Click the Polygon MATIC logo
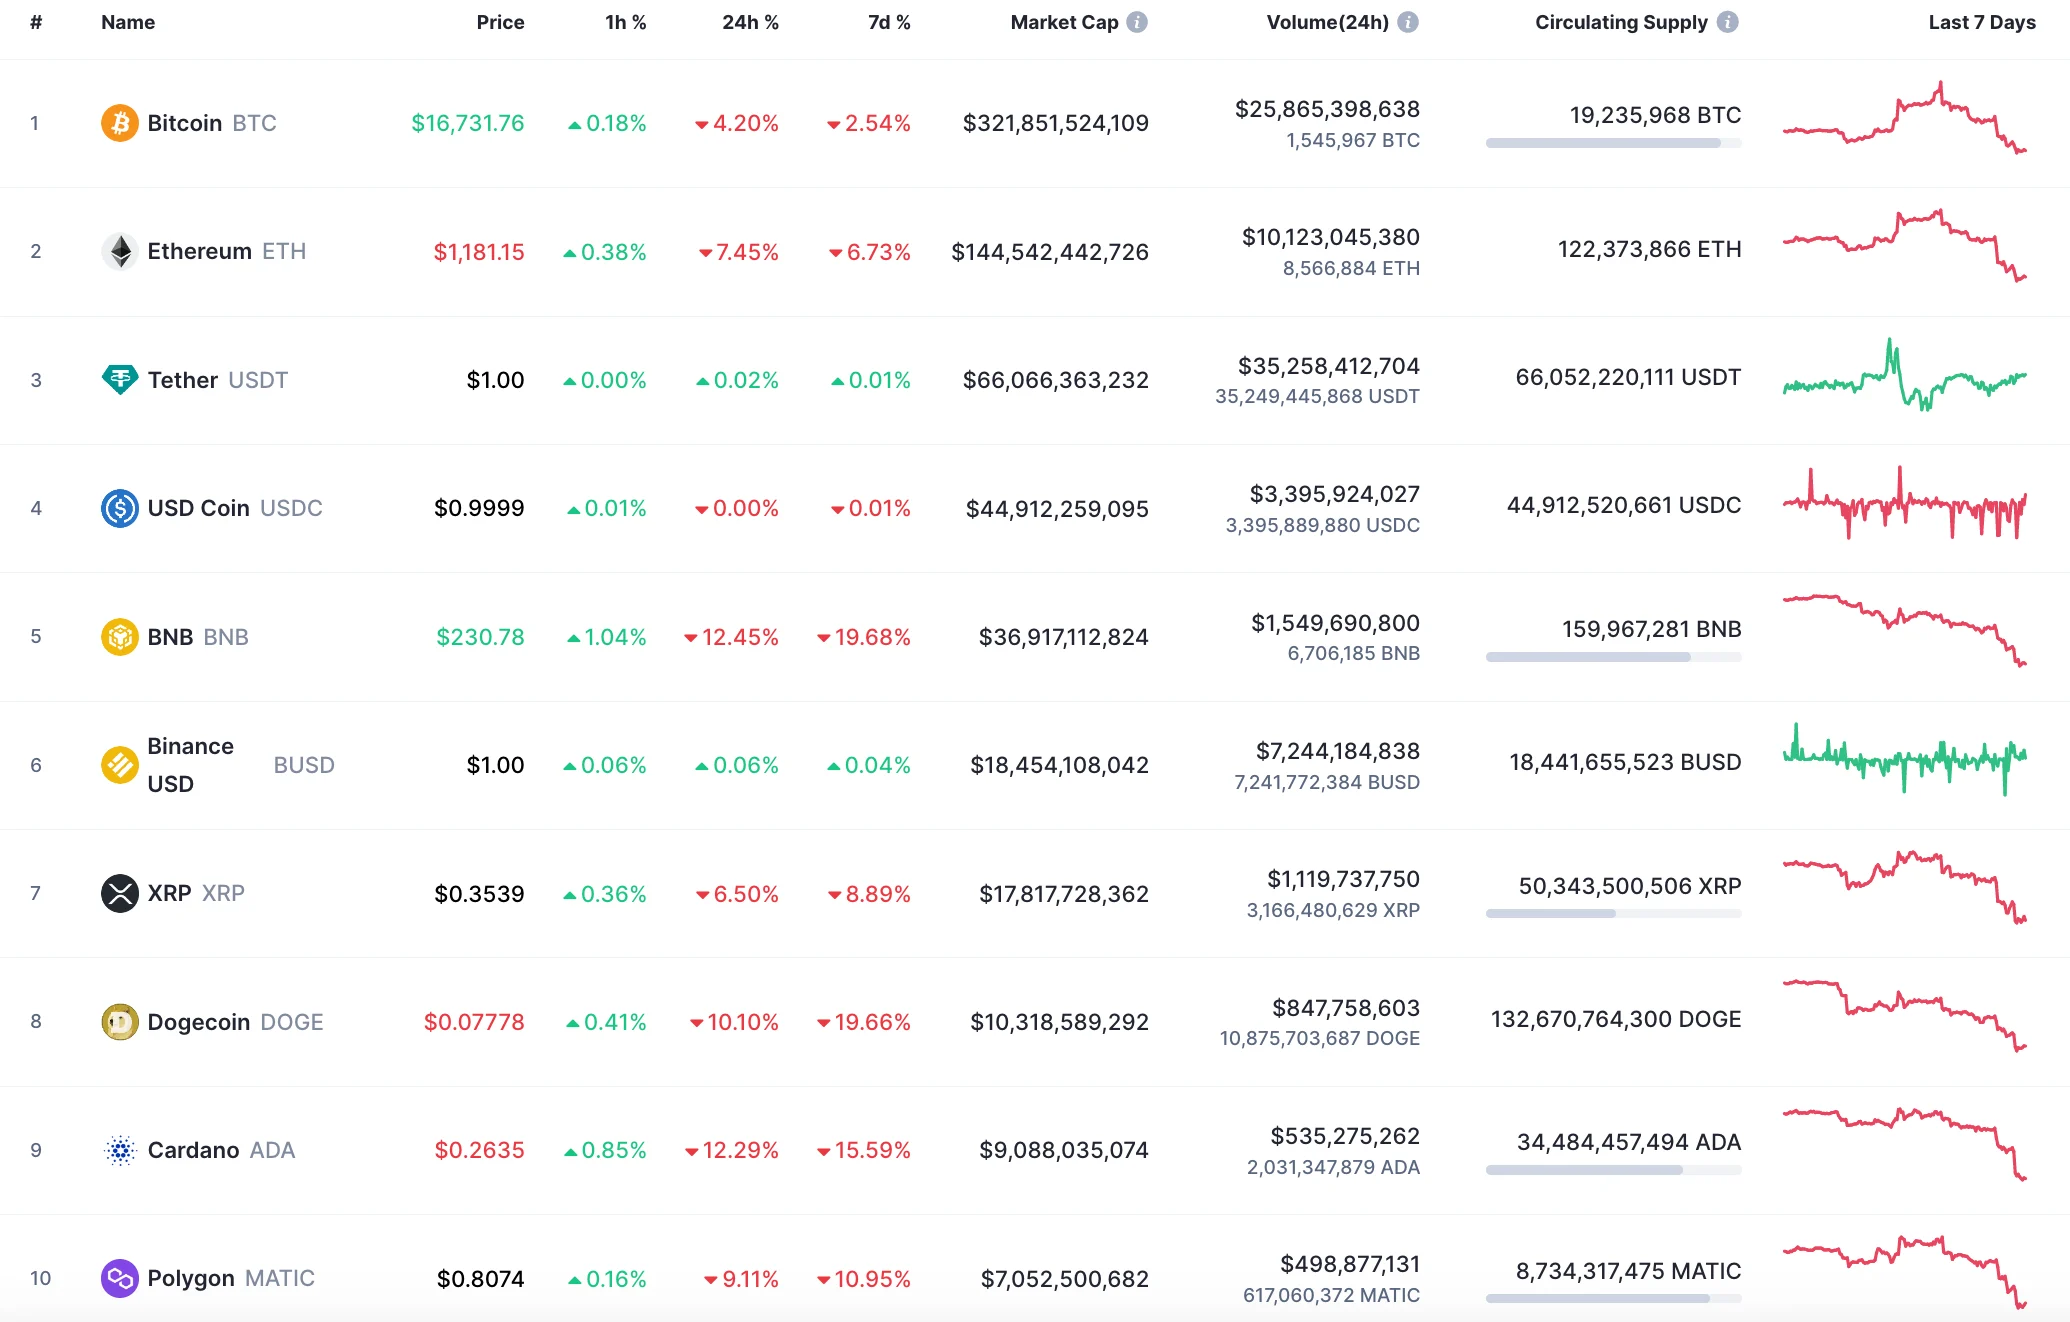2070x1322 pixels. point(119,1278)
